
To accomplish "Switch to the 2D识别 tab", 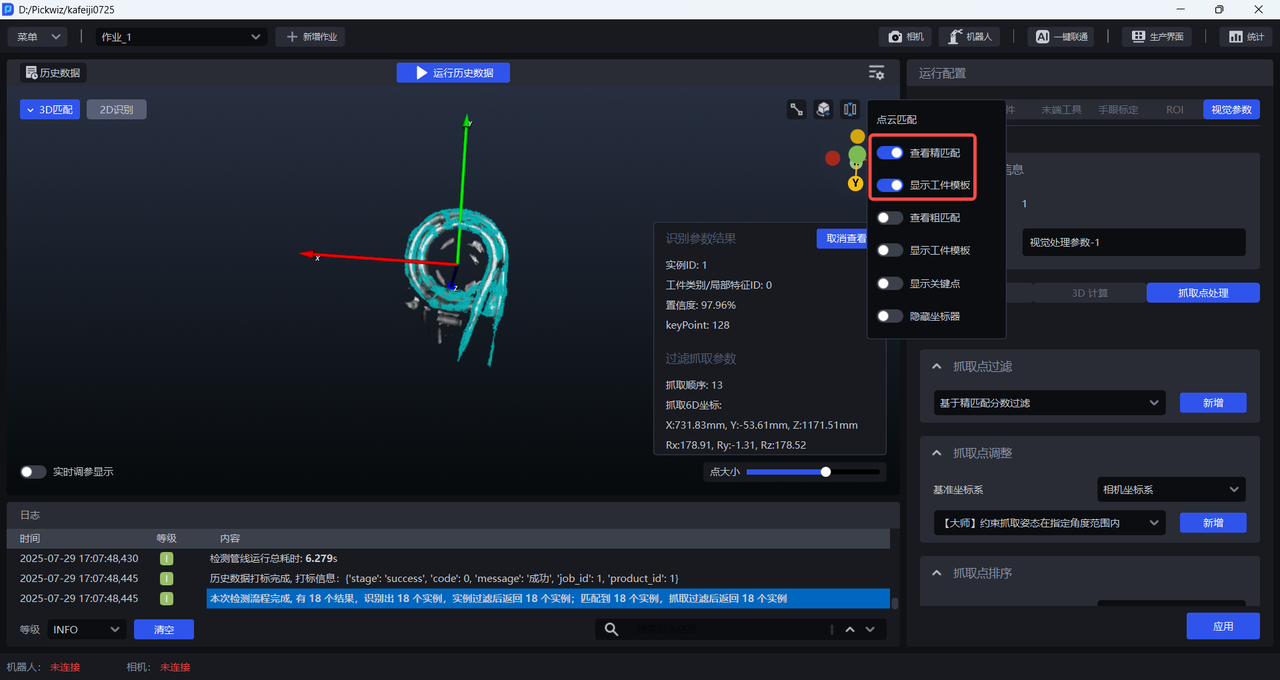I will tap(116, 110).
